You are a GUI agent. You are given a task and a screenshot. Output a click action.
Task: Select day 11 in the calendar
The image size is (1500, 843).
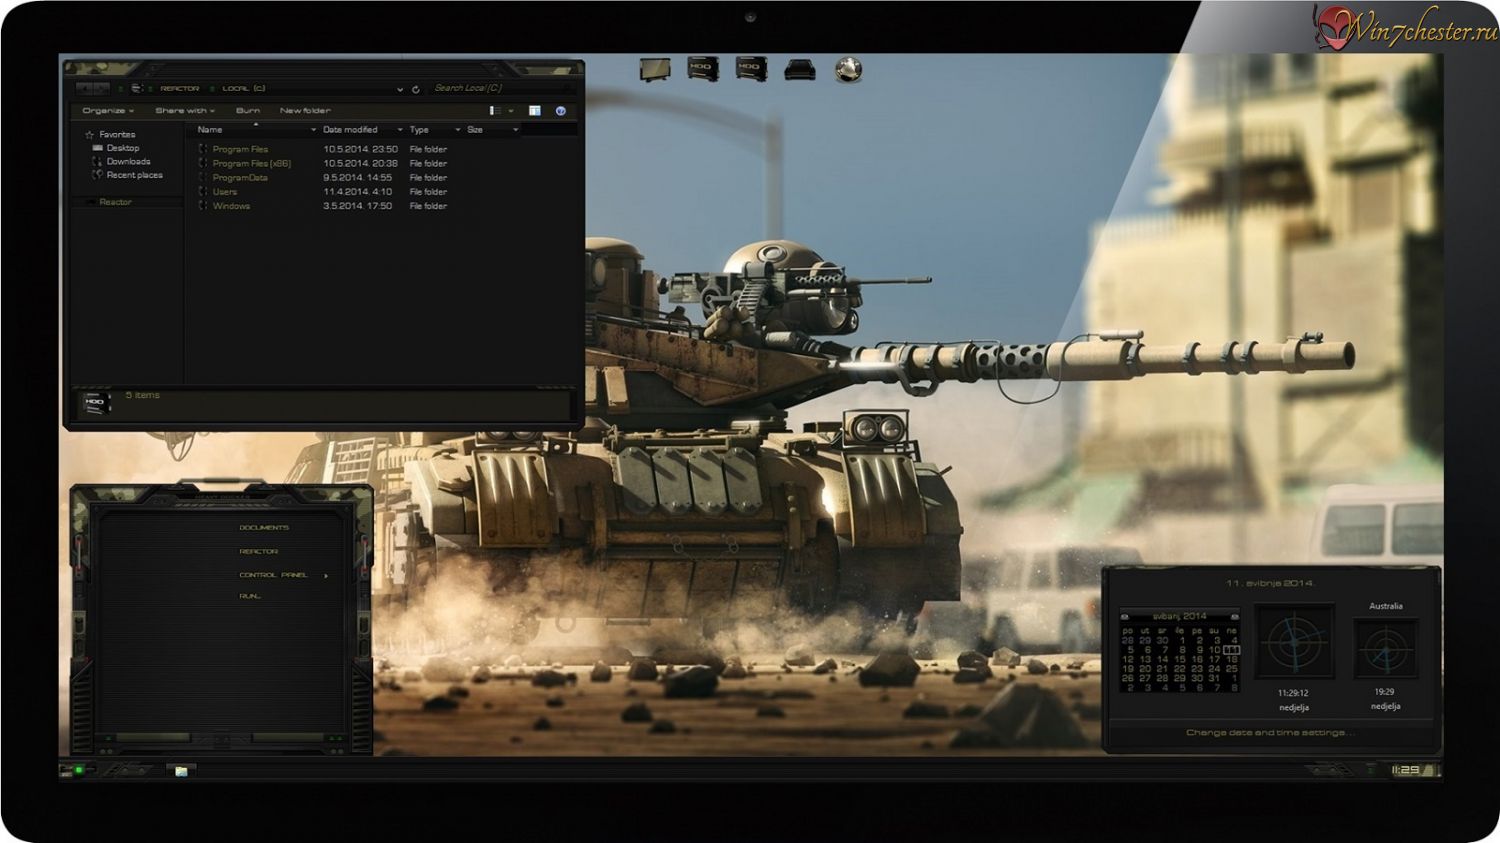click(x=1232, y=650)
